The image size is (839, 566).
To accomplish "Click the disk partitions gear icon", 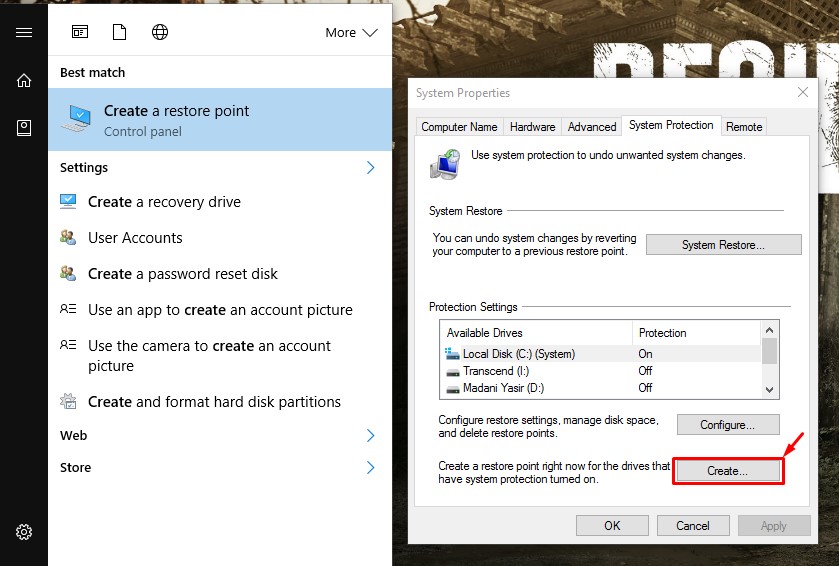I will point(68,401).
